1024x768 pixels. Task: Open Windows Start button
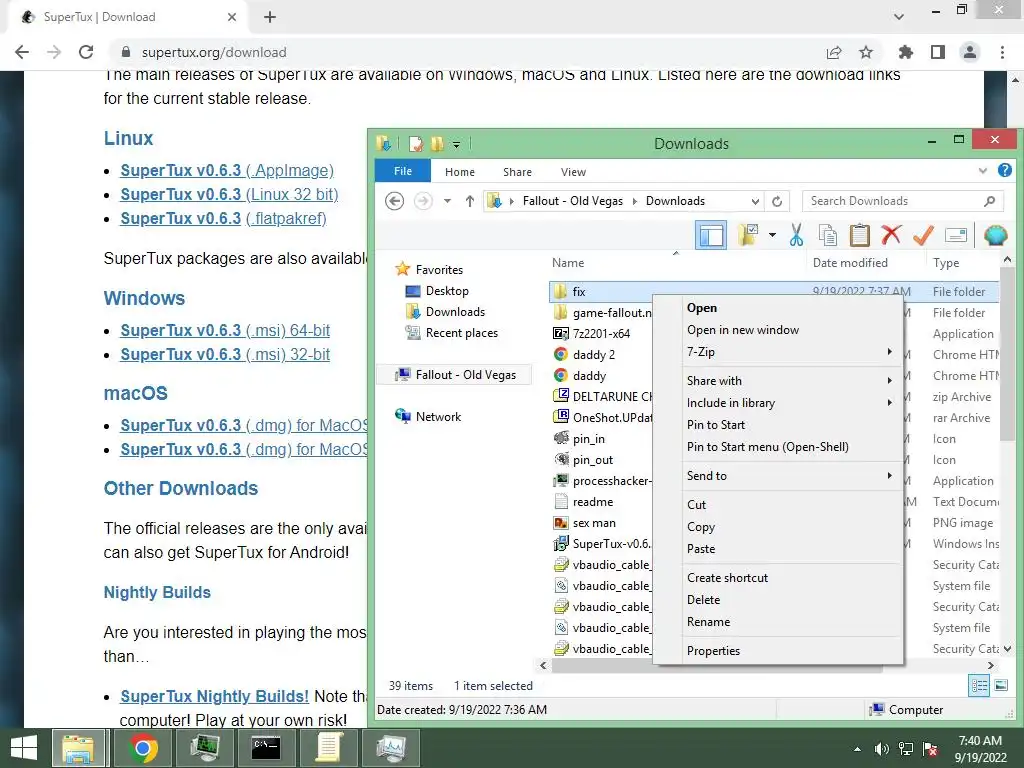point(24,748)
